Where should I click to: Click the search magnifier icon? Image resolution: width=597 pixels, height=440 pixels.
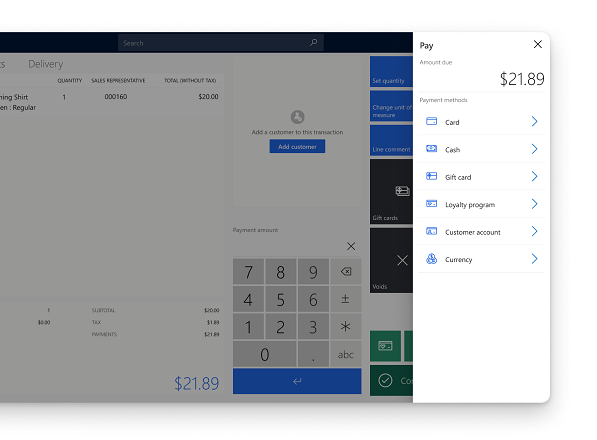[x=313, y=42]
